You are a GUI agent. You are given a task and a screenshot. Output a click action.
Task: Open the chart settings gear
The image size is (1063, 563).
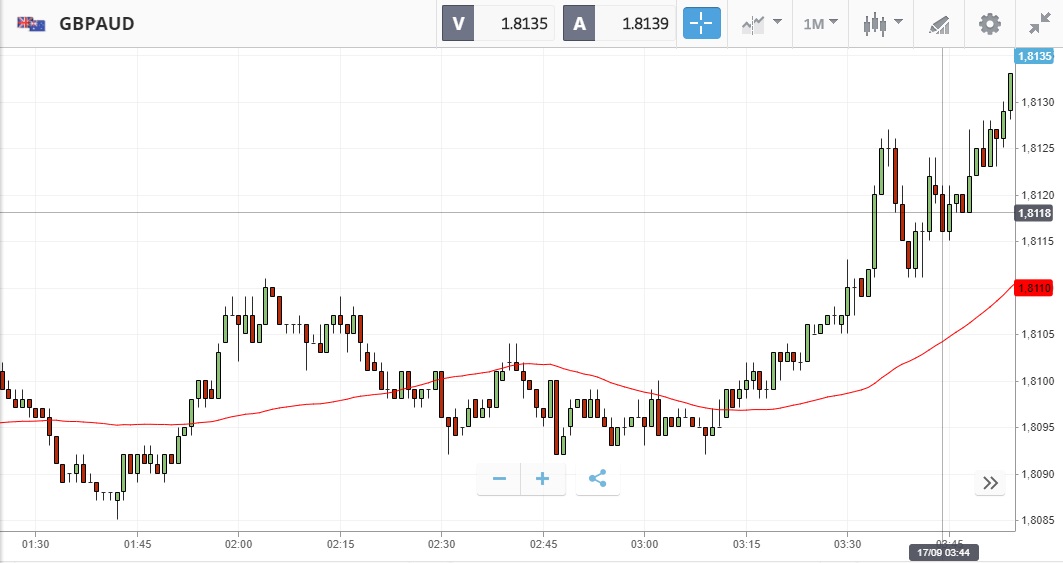(x=989, y=23)
